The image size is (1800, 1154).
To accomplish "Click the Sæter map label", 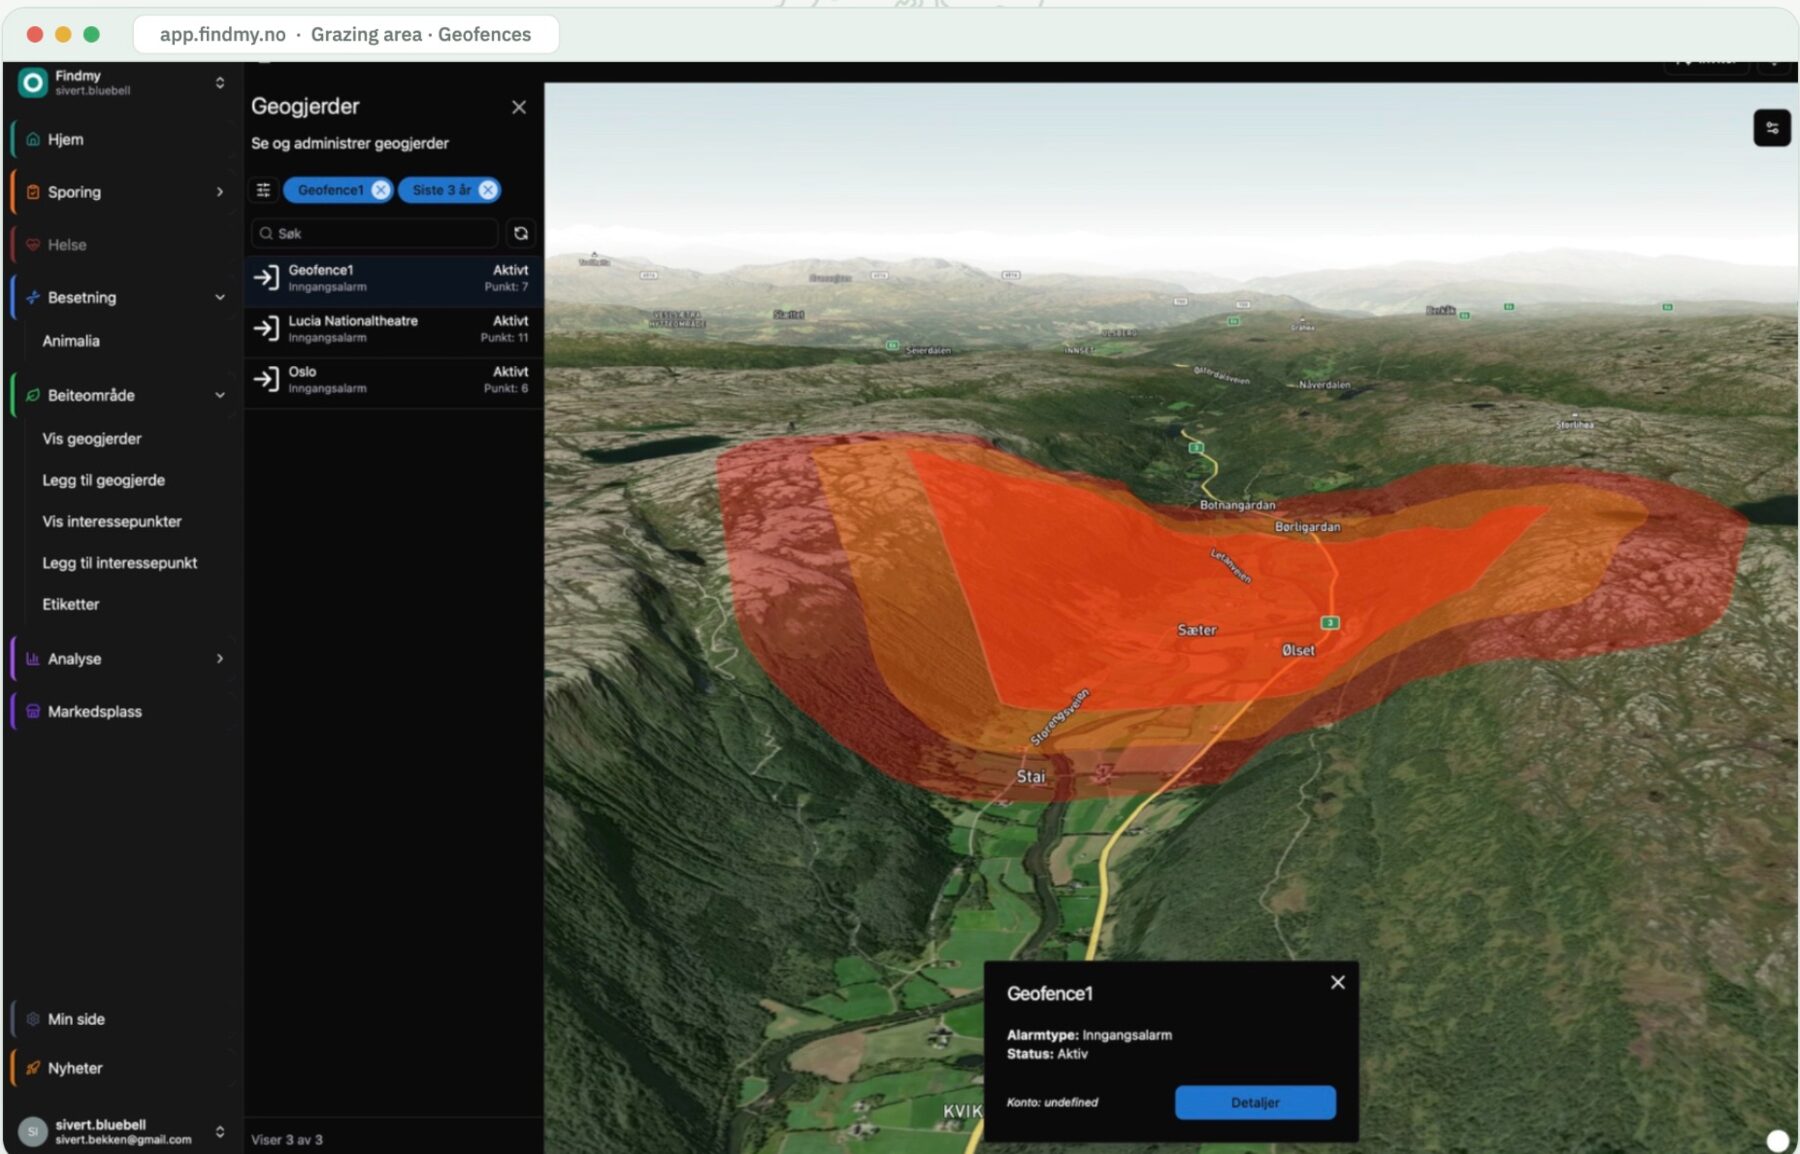I will tap(1197, 631).
